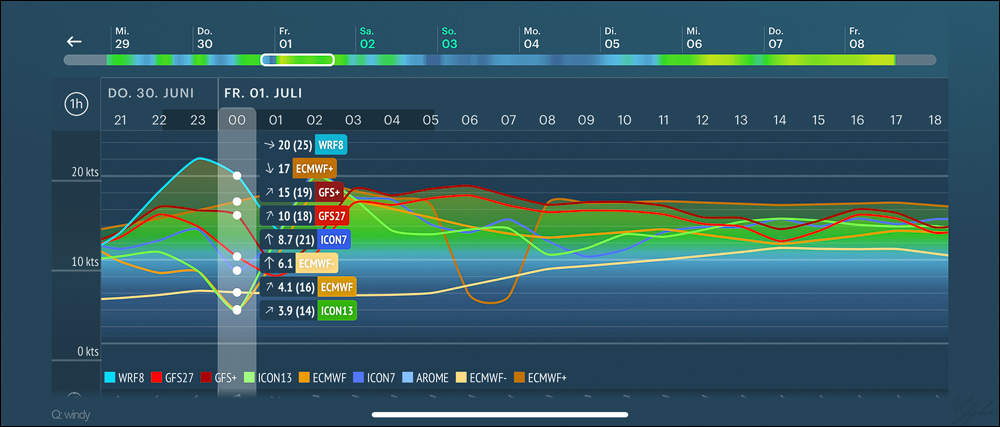Click the ECMWF- tooltip label
Screen dimensions: 1000x427
318,263
